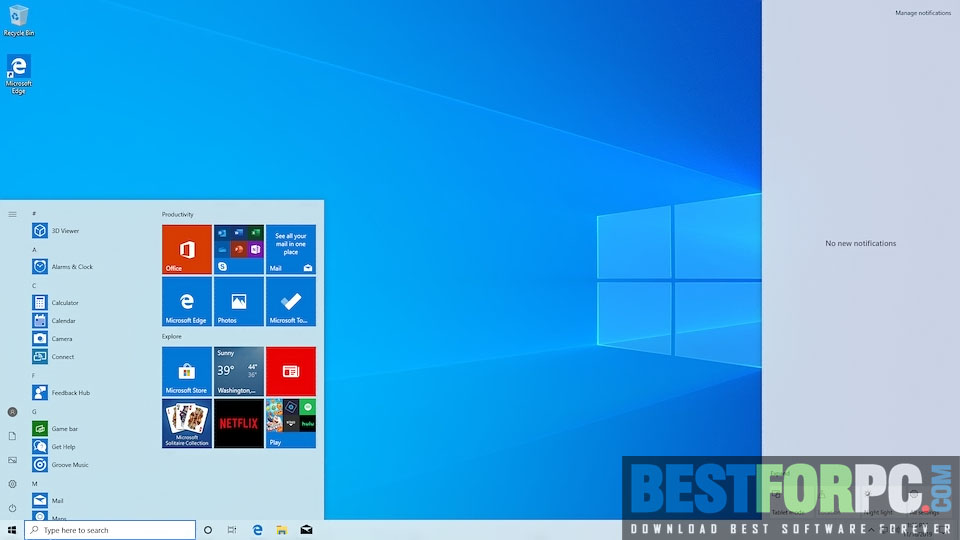
Task: Click the letter M header in app list
Action: pyautogui.click(x=35, y=484)
